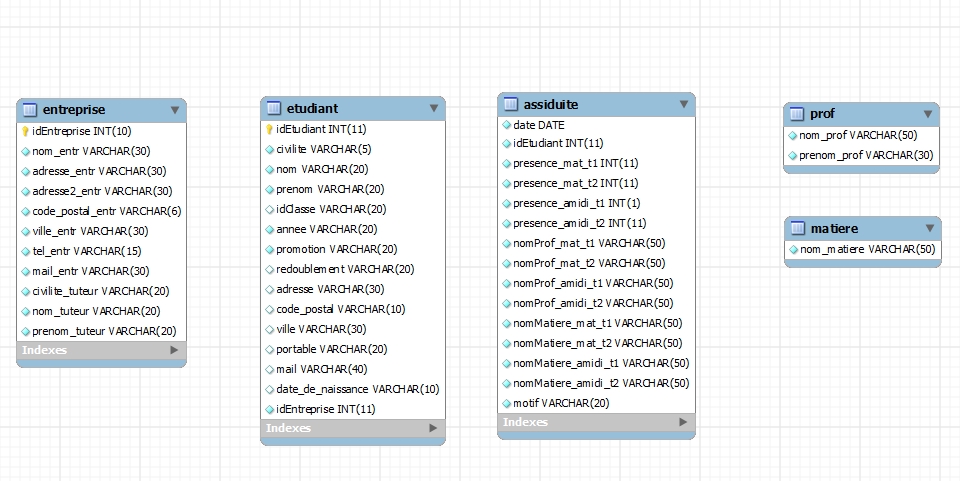Click the hollow diamond beside portable
Viewport: 960px width, 481px height.
[269, 349]
